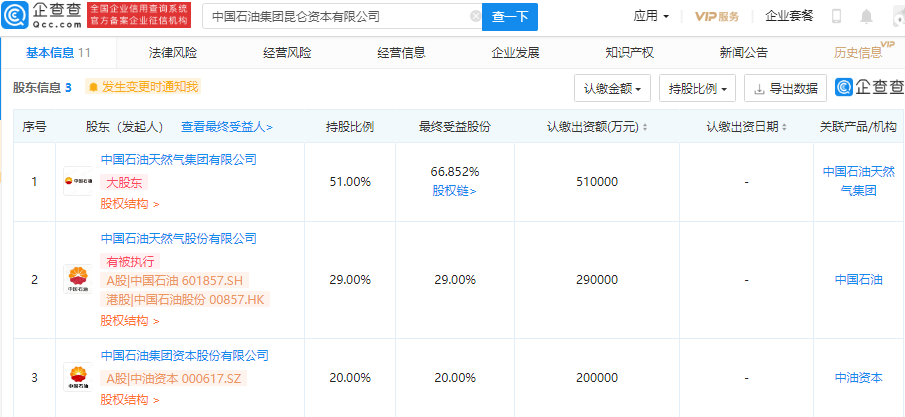Open related 中国石油天然气集团 link
The width and height of the screenshot is (905, 417).
858,181
